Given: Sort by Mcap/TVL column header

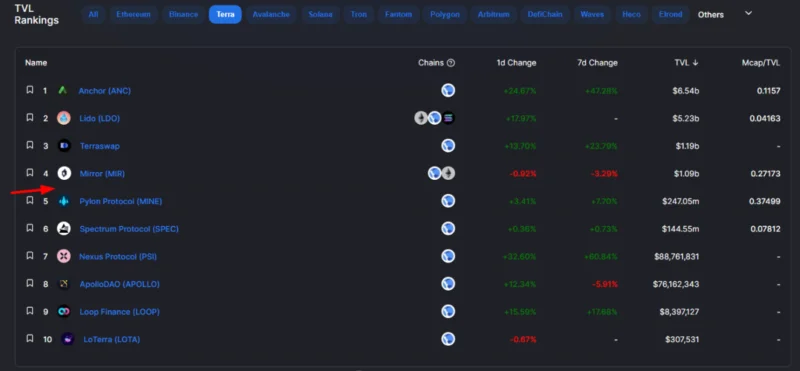Looking at the screenshot, I should point(761,63).
